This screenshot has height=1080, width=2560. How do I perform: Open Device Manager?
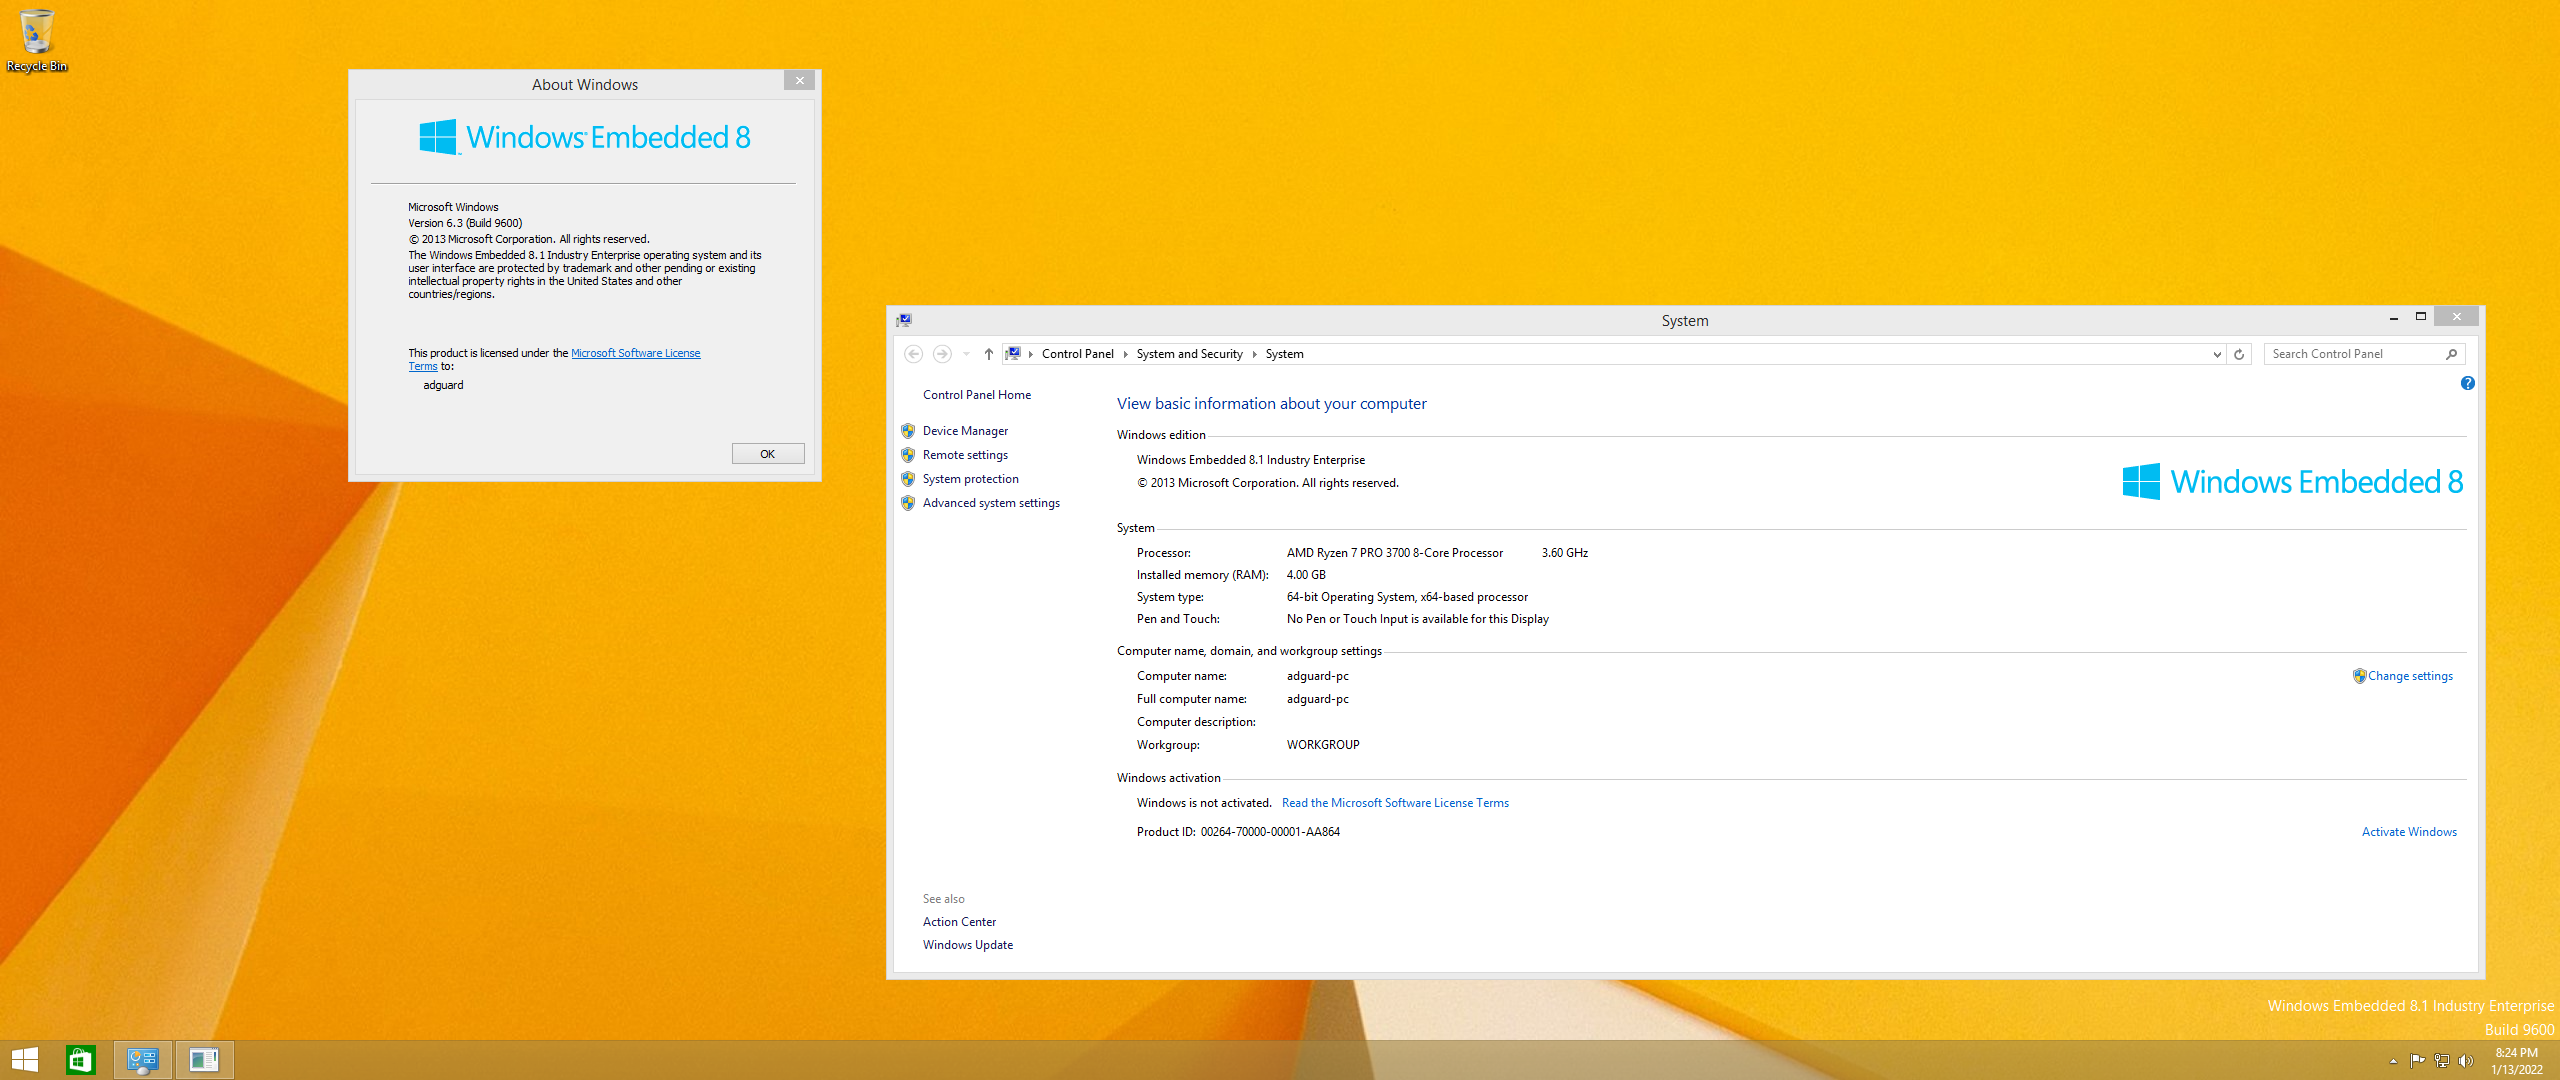click(965, 431)
